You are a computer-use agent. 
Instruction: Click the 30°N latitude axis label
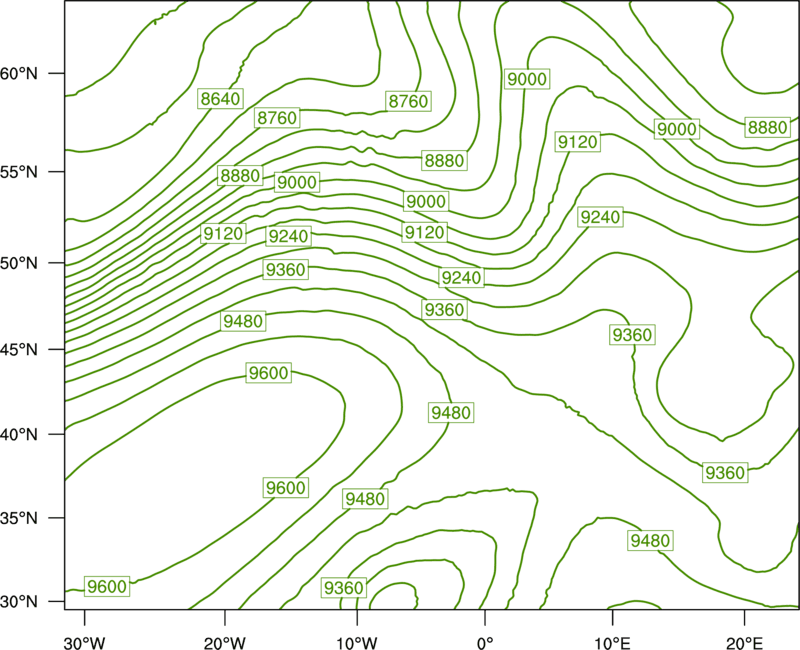click(x=19, y=602)
